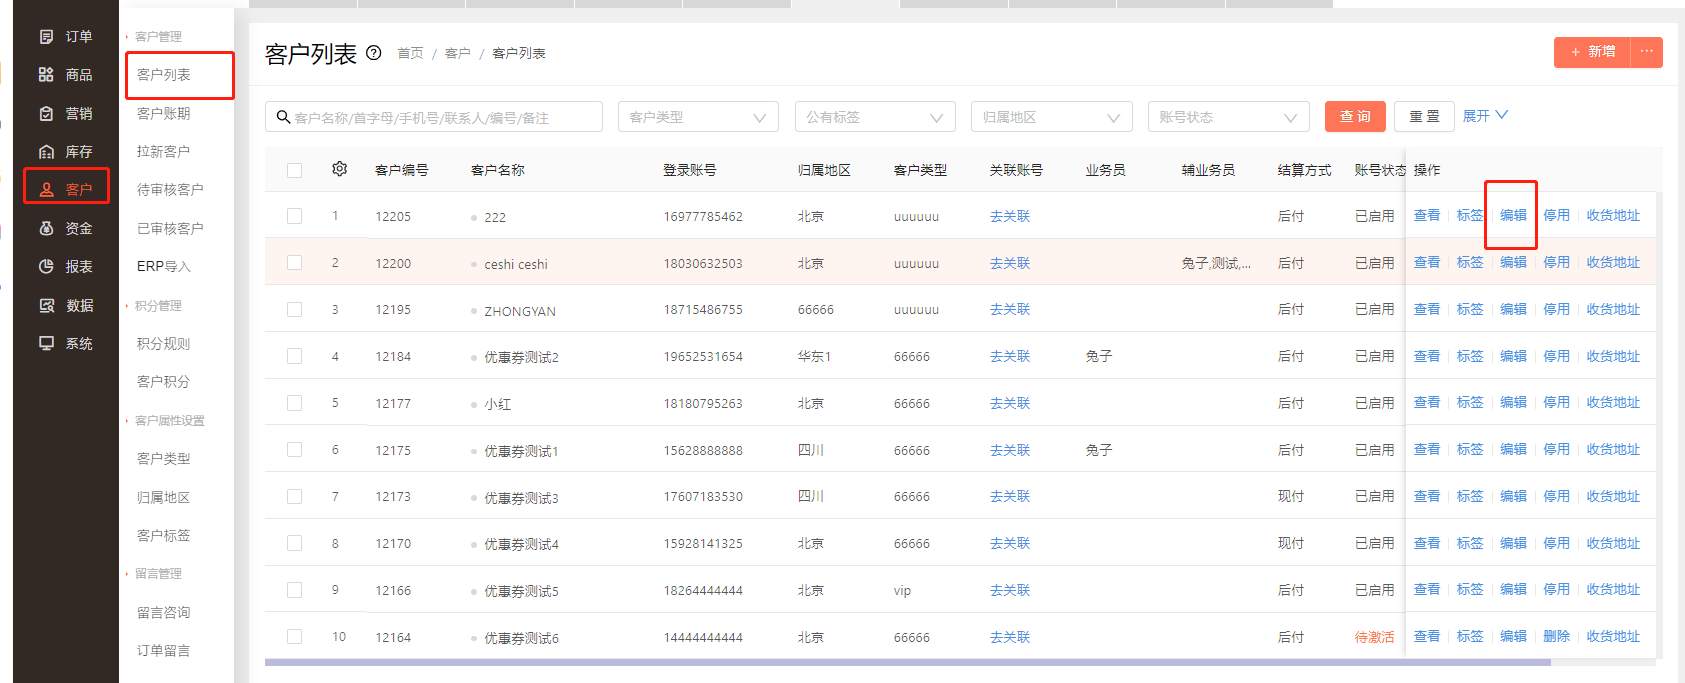Click 去关联 for customer 12166

[x=1010, y=590]
